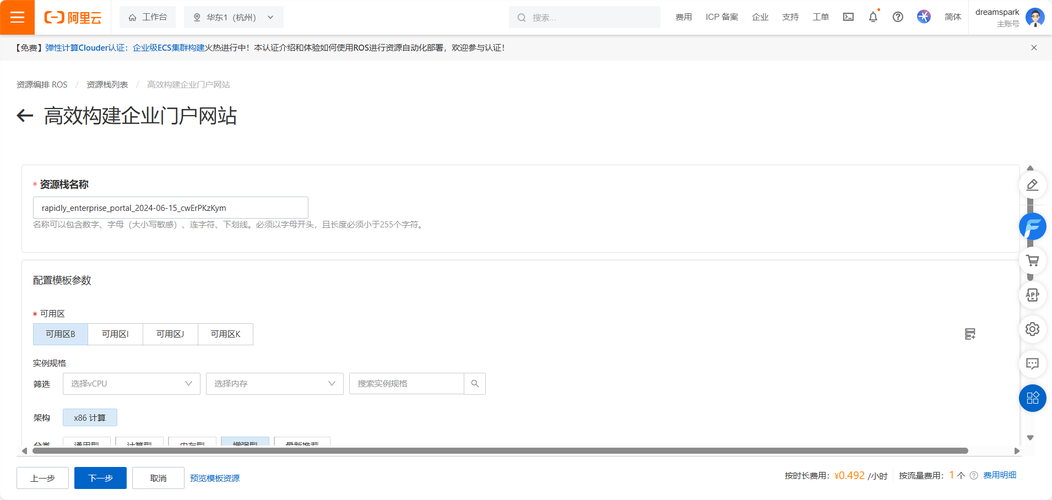Select 可用区B zone
The width and height of the screenshot is (1052, 500).
coord(60,334)
